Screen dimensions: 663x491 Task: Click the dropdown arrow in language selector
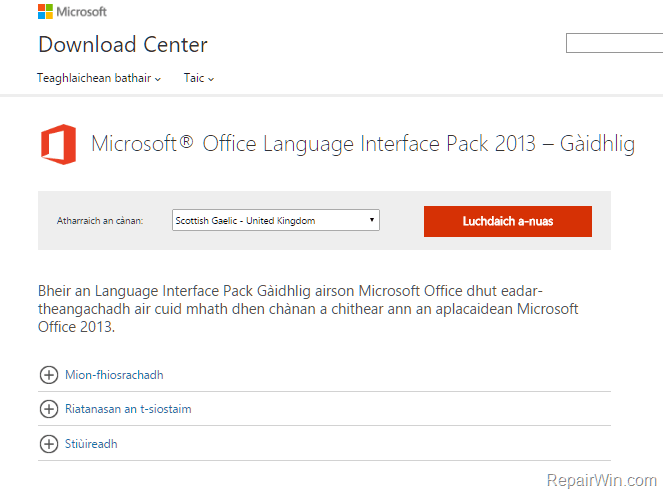click(x=372, y=220)
